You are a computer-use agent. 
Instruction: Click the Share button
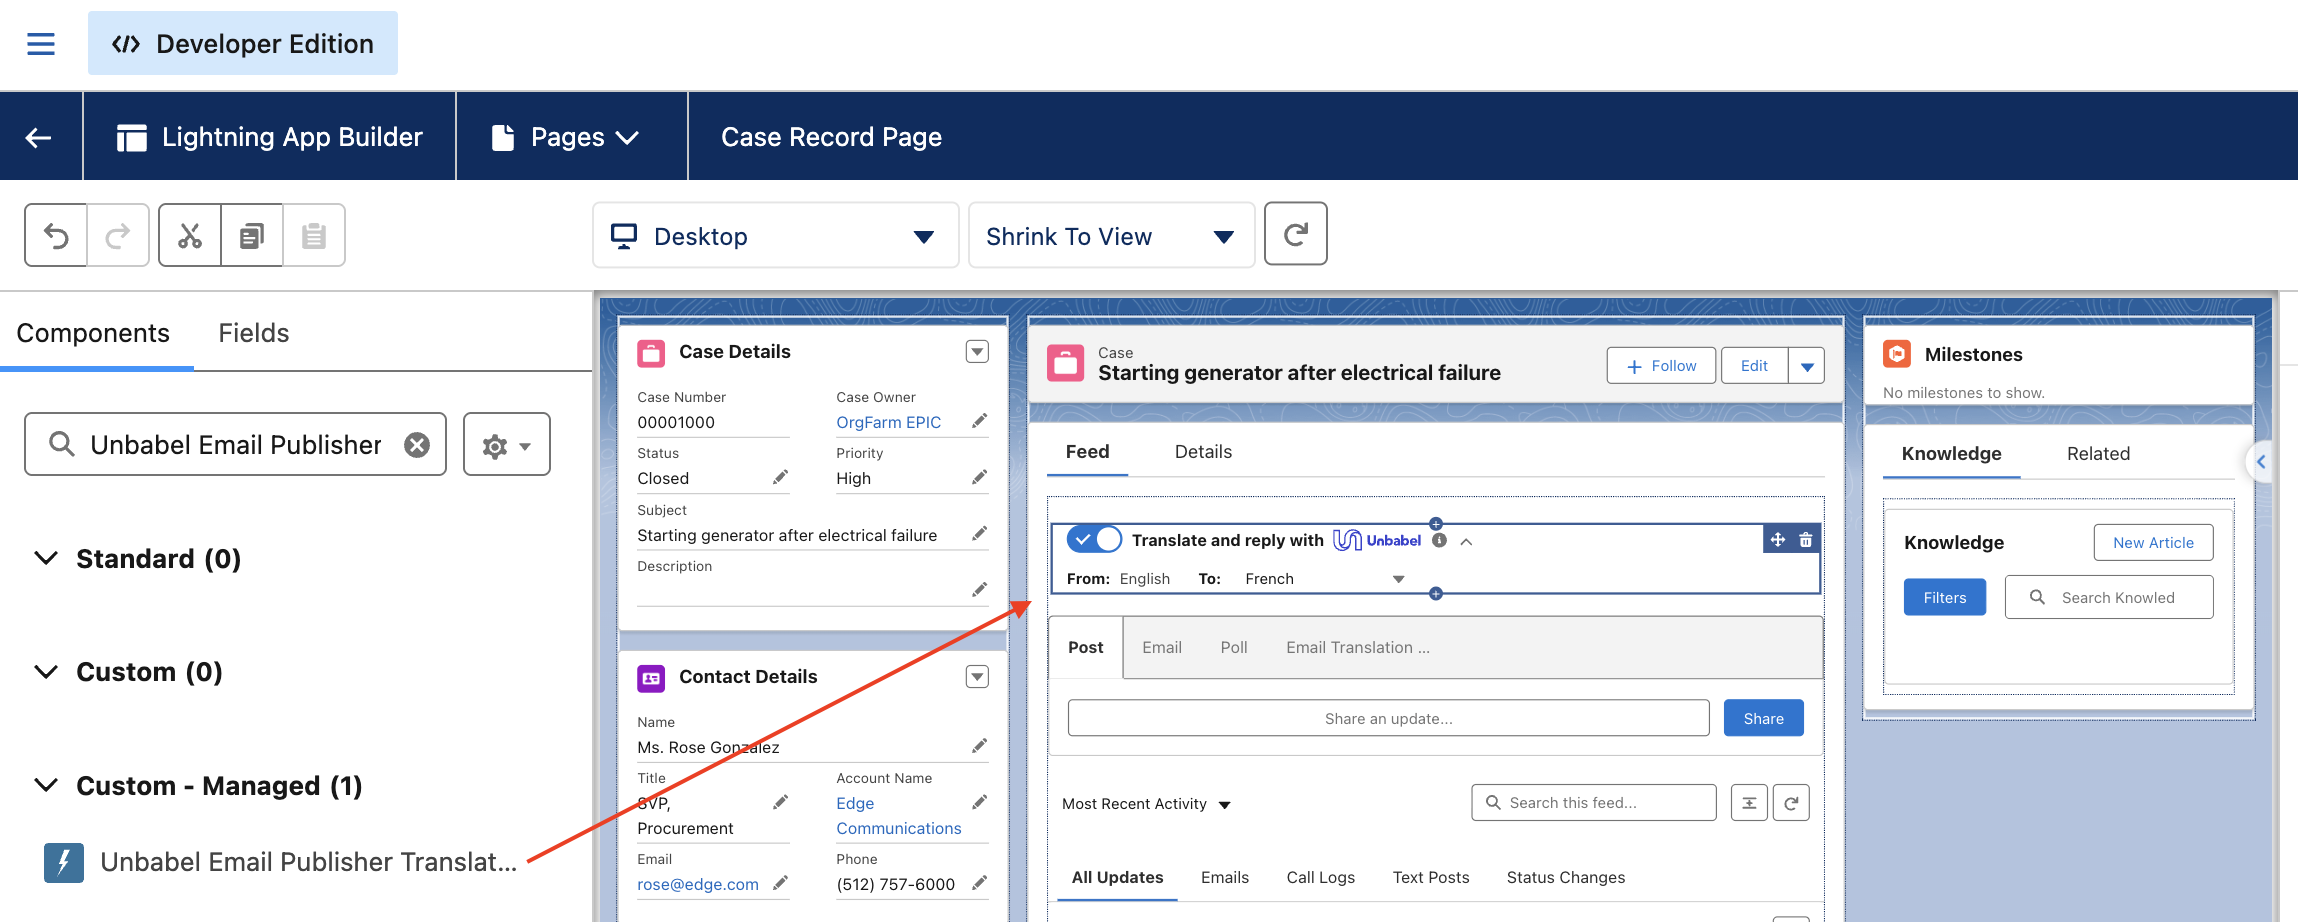click(x=1763, y=718)
